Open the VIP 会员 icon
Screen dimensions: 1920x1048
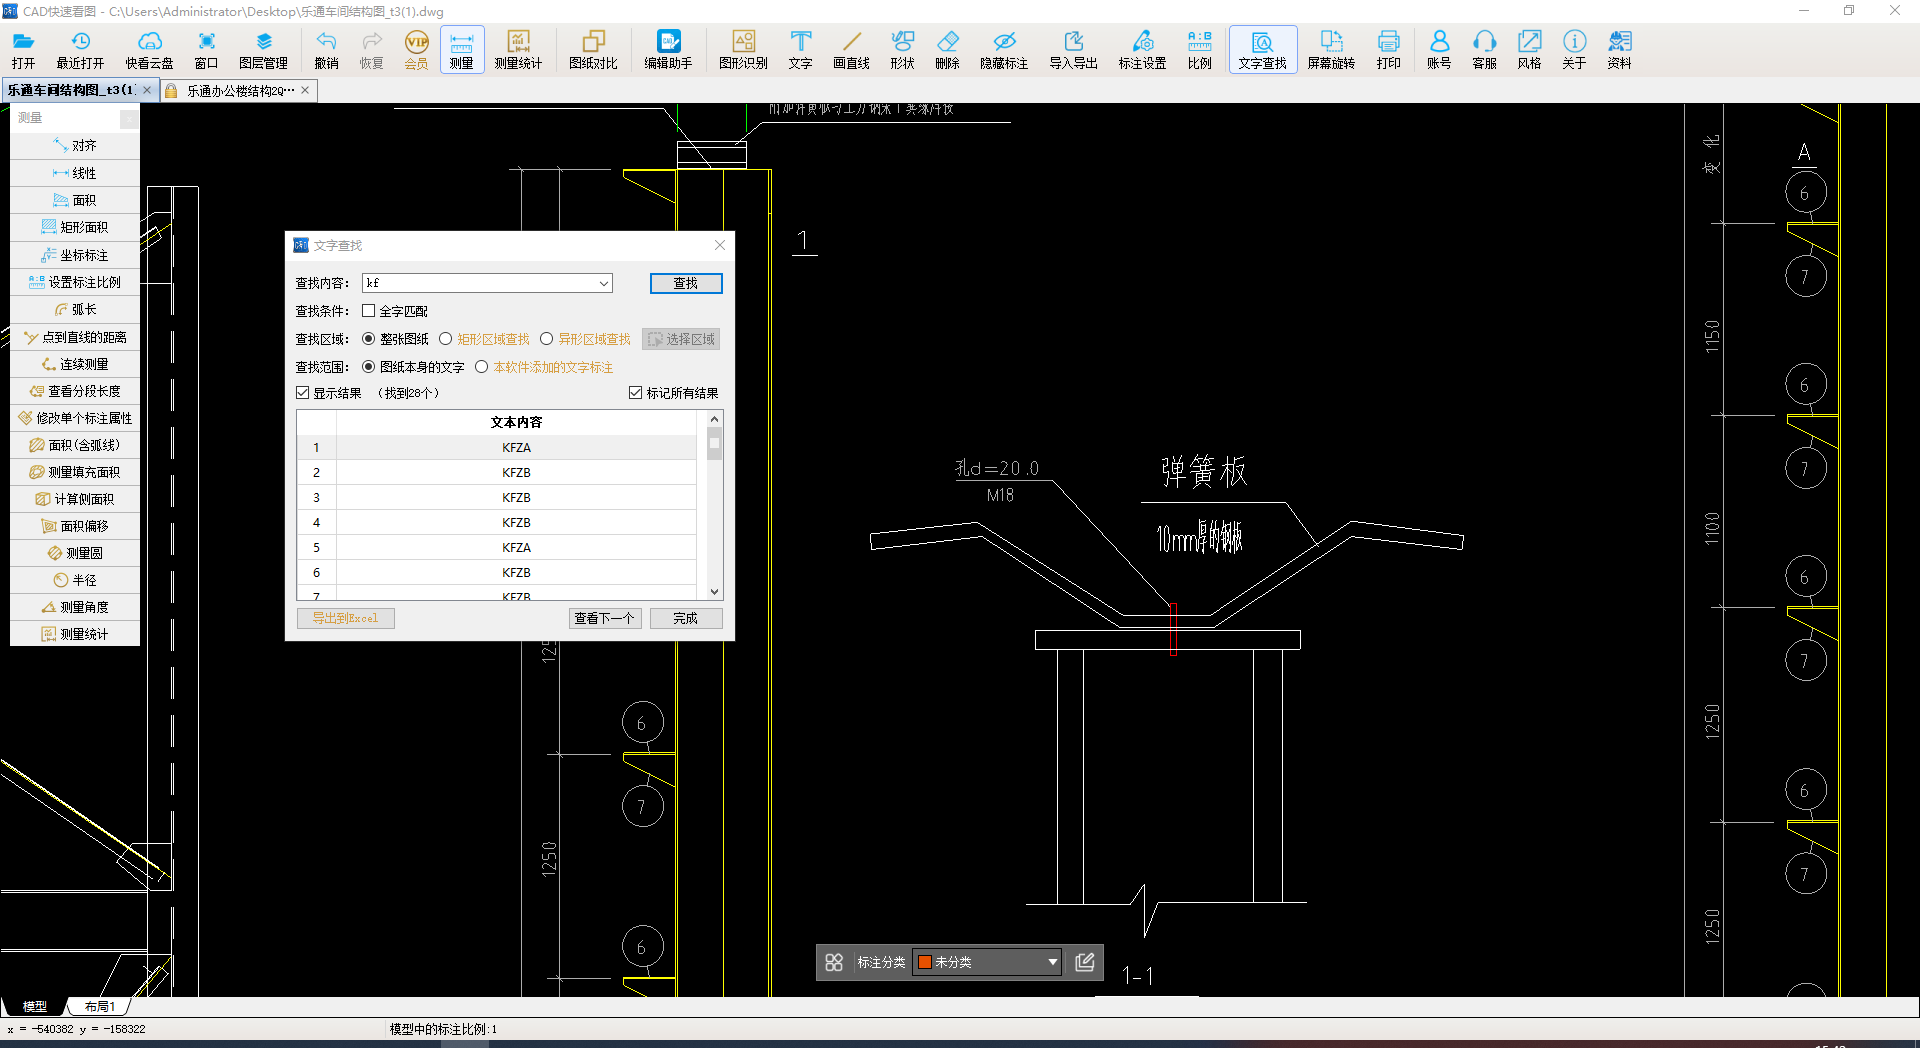pos(416,49)
